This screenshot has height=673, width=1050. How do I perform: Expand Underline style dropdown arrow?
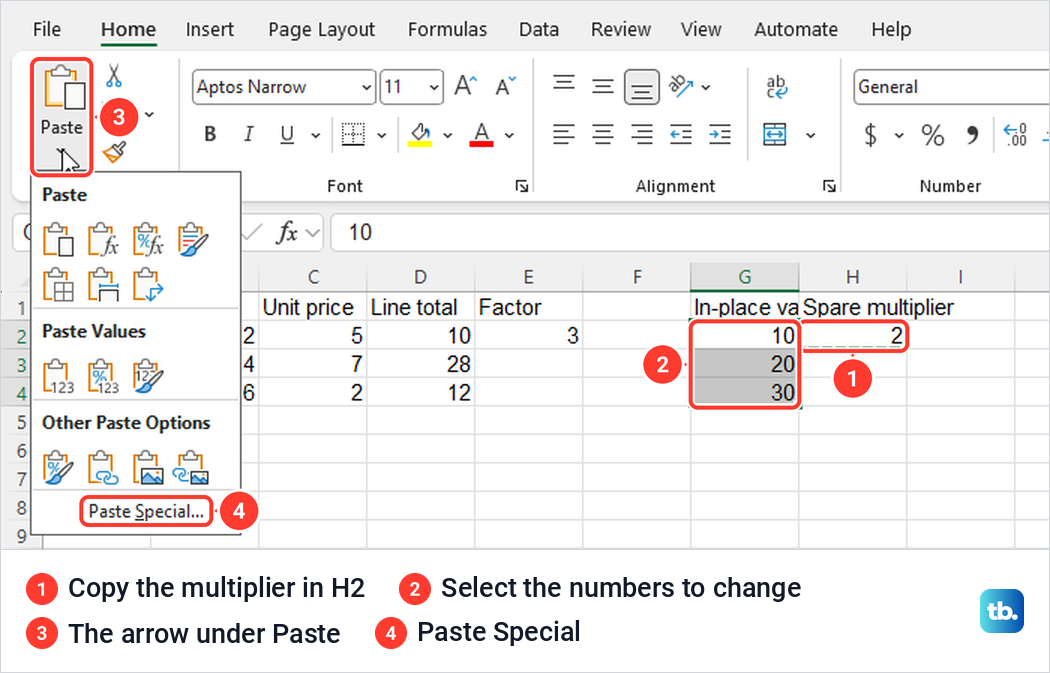315,135
